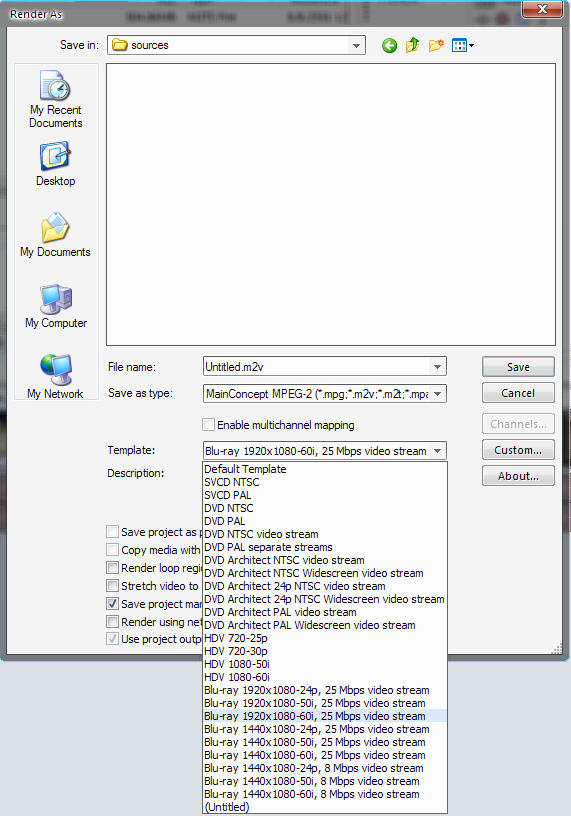Screen dimensions: 571x816
Task: Open the Save as type dropdown
Action: (438, 394)
